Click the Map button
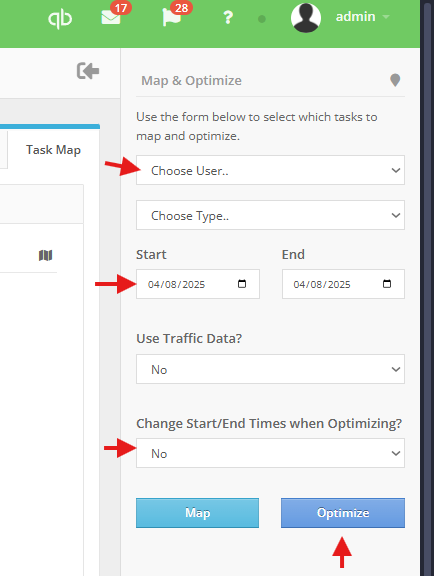The width and height of the screenshot is (434, 576). click(197, 513)
